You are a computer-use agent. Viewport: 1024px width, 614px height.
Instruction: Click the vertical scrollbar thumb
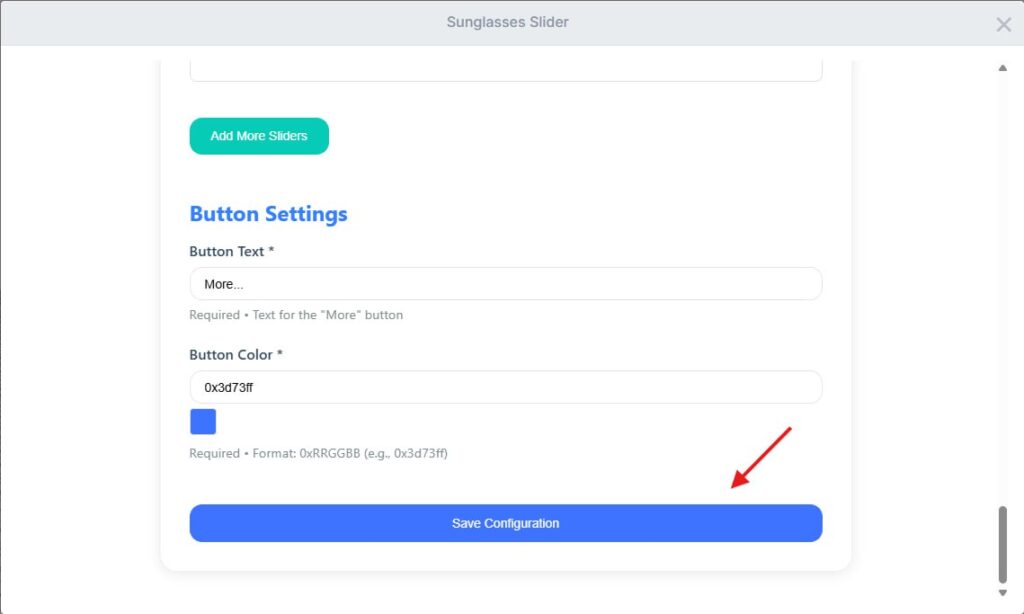point(1002,545)
